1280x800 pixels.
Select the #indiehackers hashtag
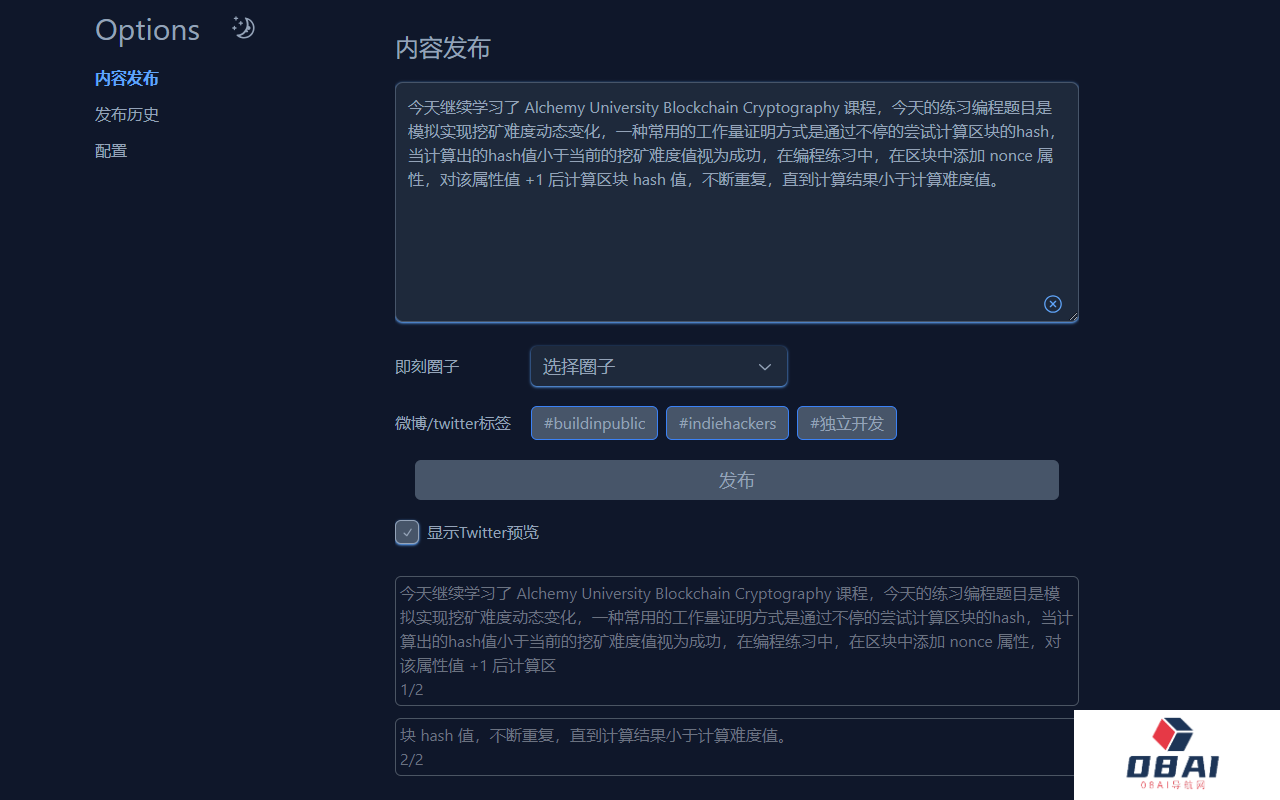(727, 422)
